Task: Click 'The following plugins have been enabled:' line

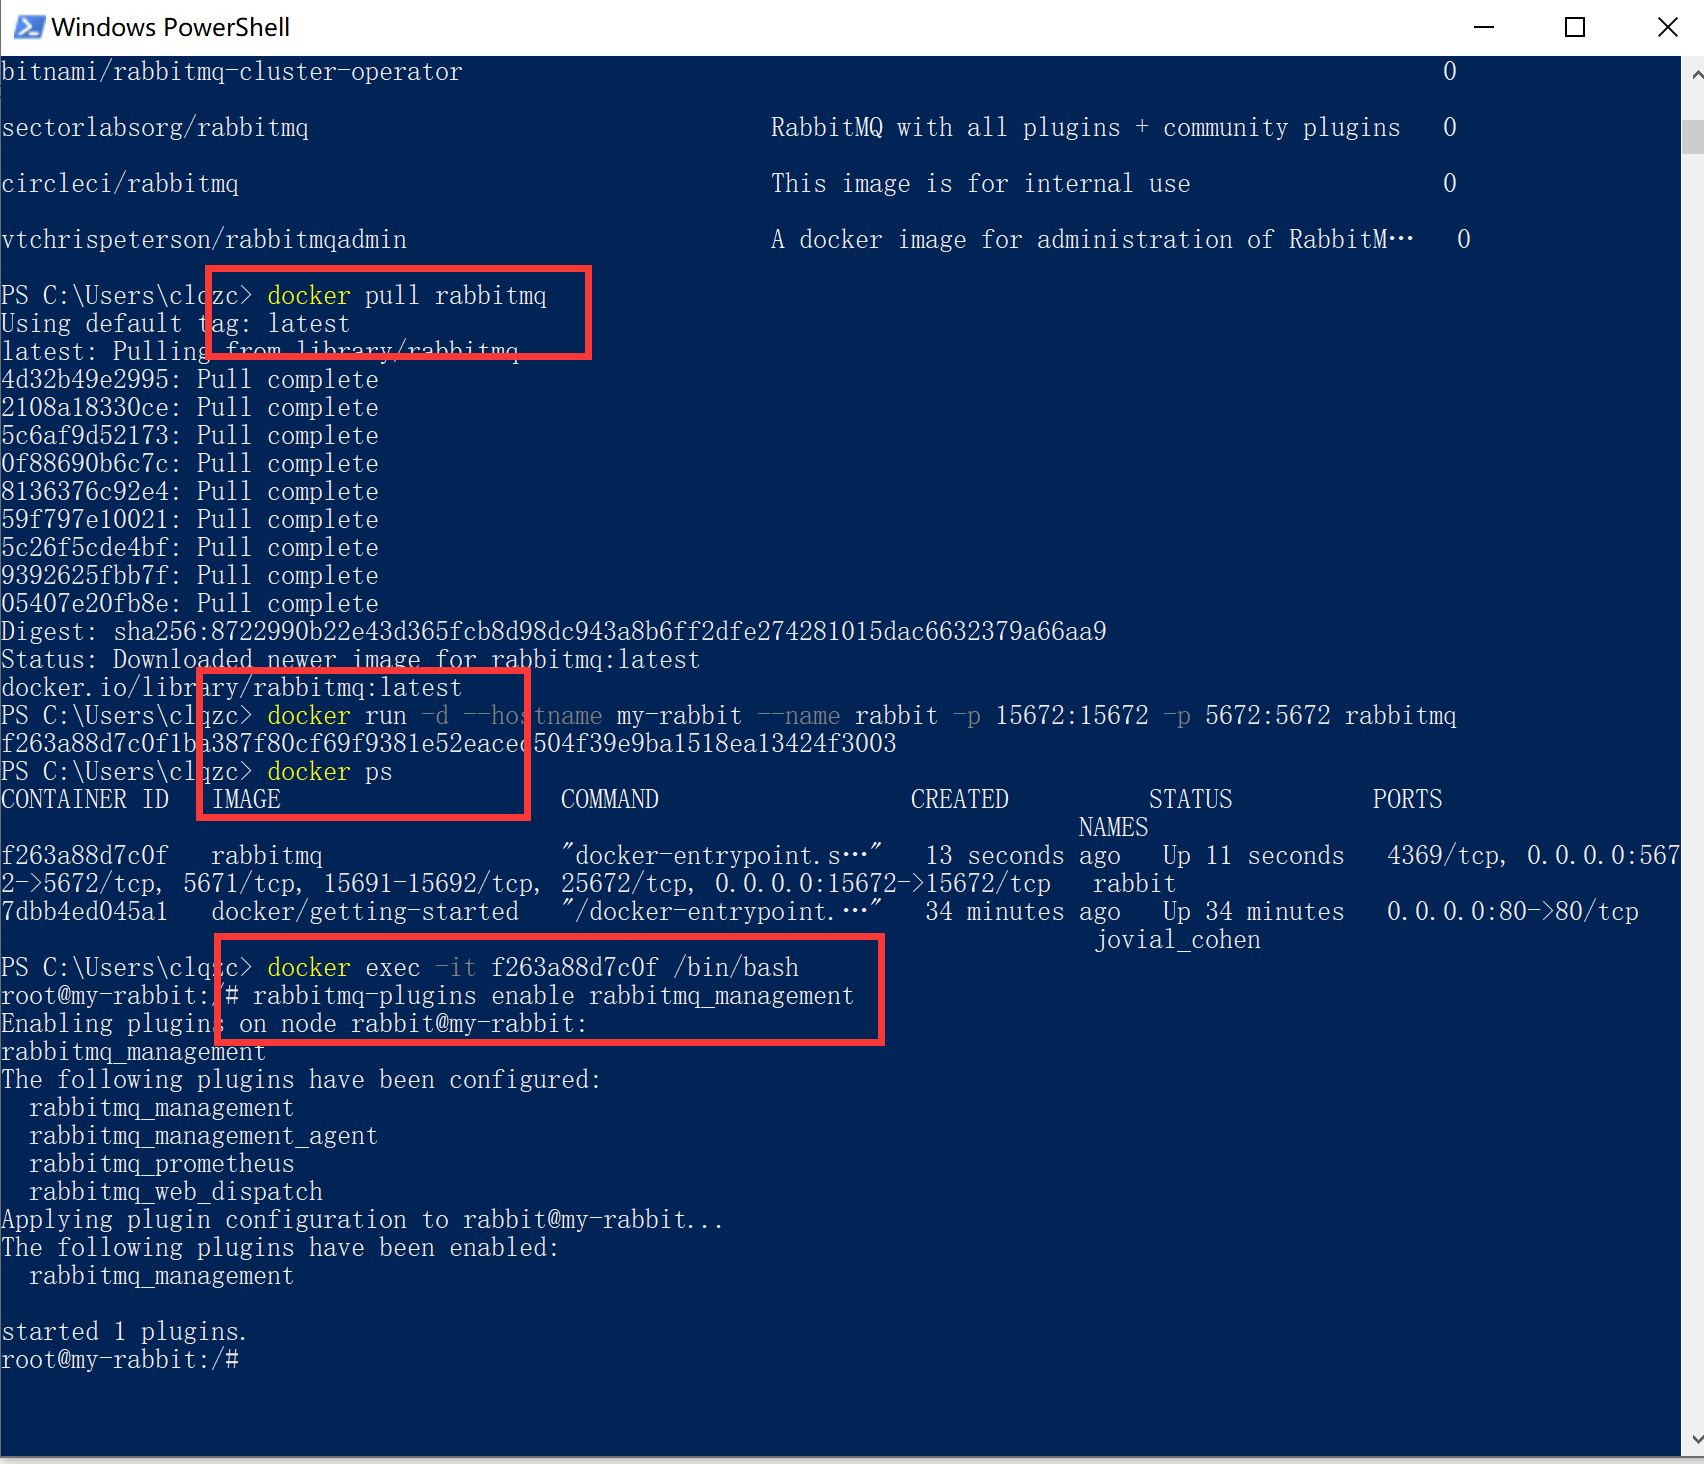Action: [x=281, y=1248]
